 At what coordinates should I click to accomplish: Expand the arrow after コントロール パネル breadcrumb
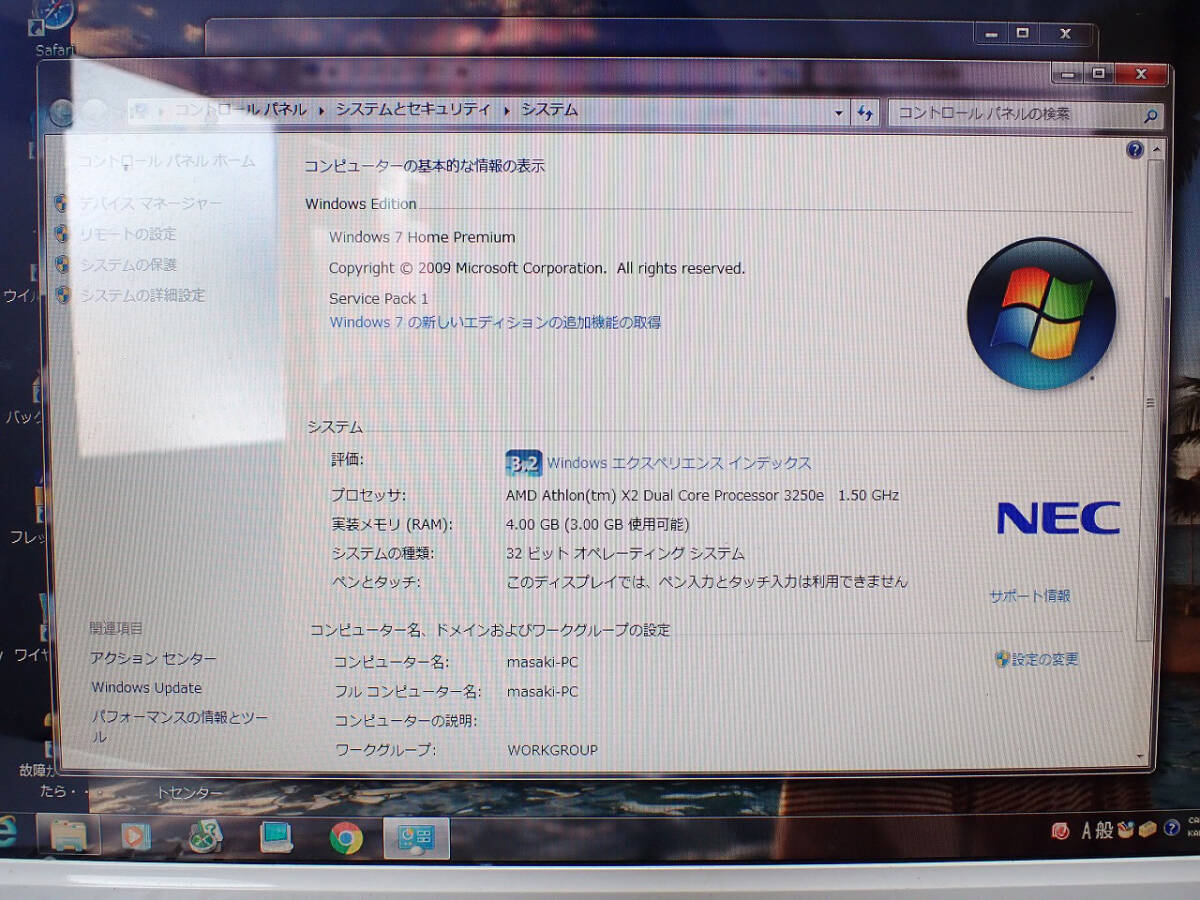(x=321, y=111)
